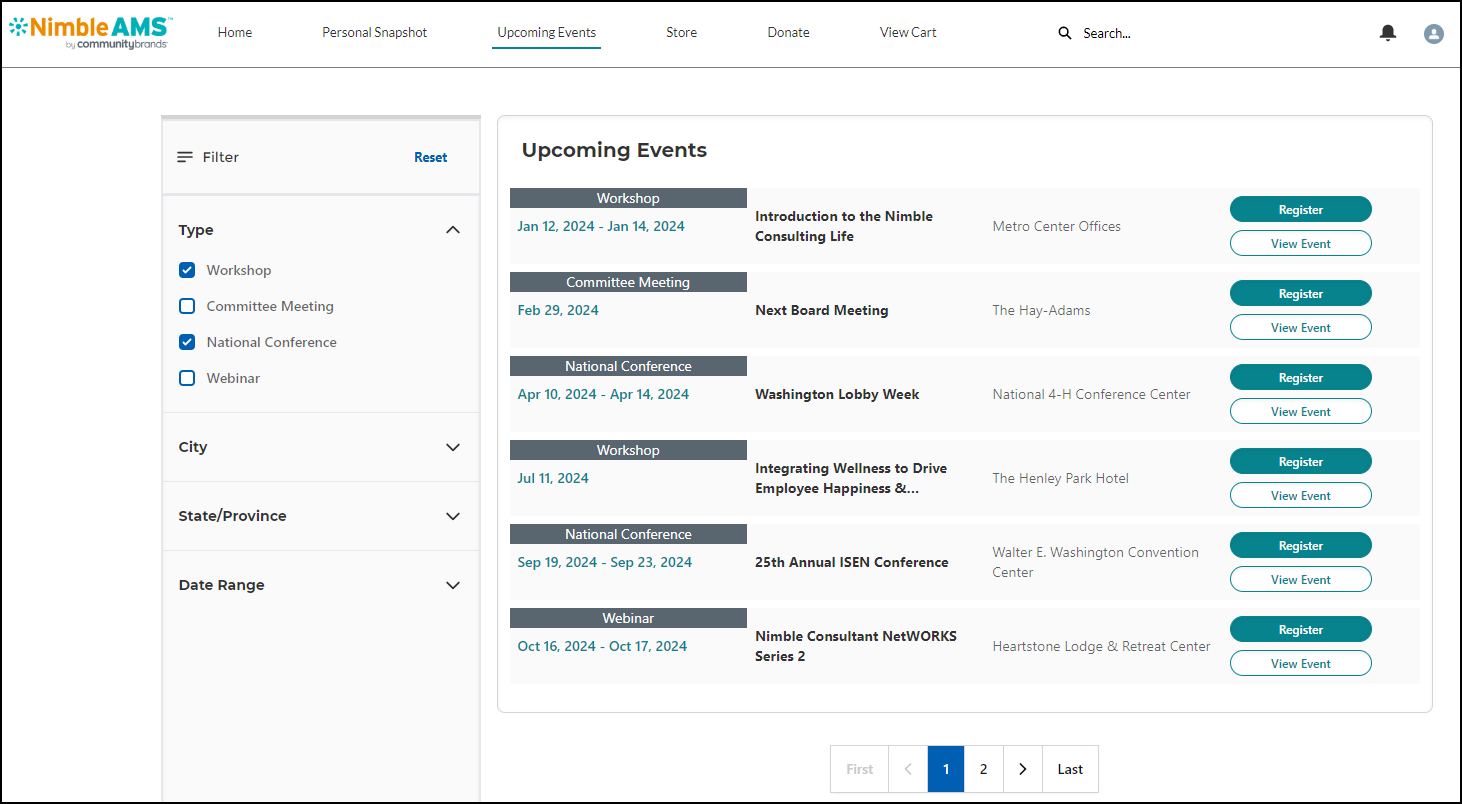
Task: Open the user profile avatar icon
Action: pyautogui.click(x=1433, y=34)
